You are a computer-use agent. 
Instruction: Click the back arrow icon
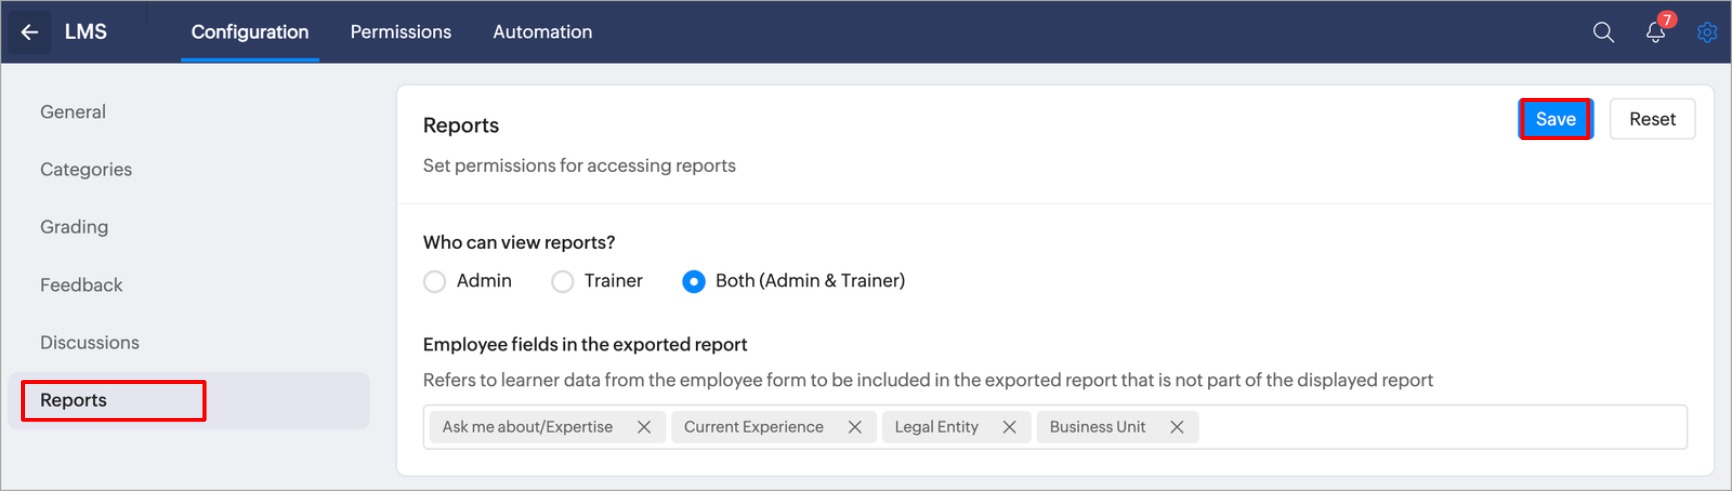[30, 32]
